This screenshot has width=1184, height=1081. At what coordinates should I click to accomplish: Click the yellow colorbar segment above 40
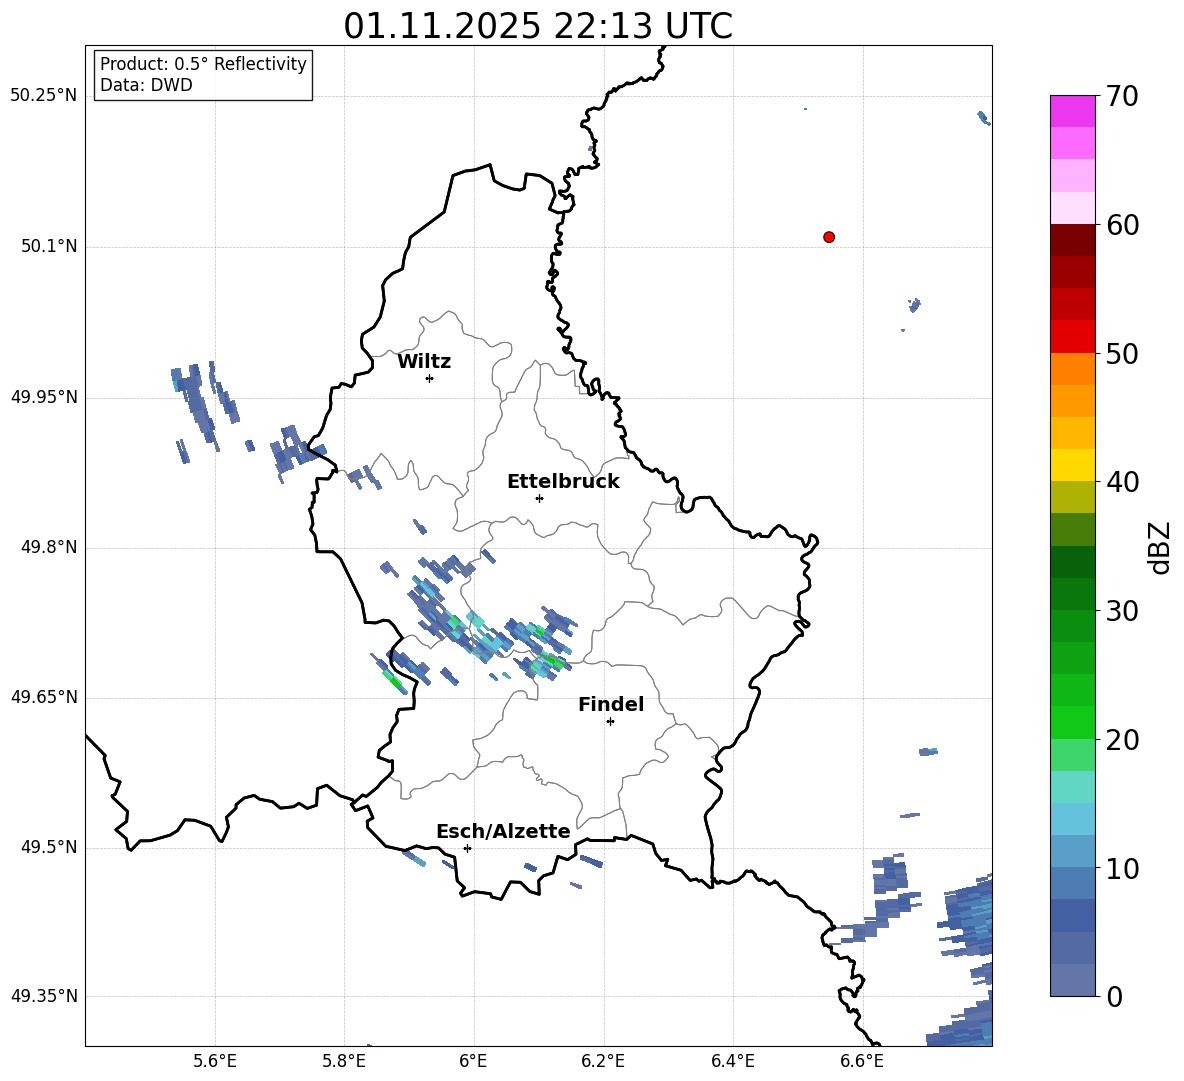click(x=1072, y=465)
